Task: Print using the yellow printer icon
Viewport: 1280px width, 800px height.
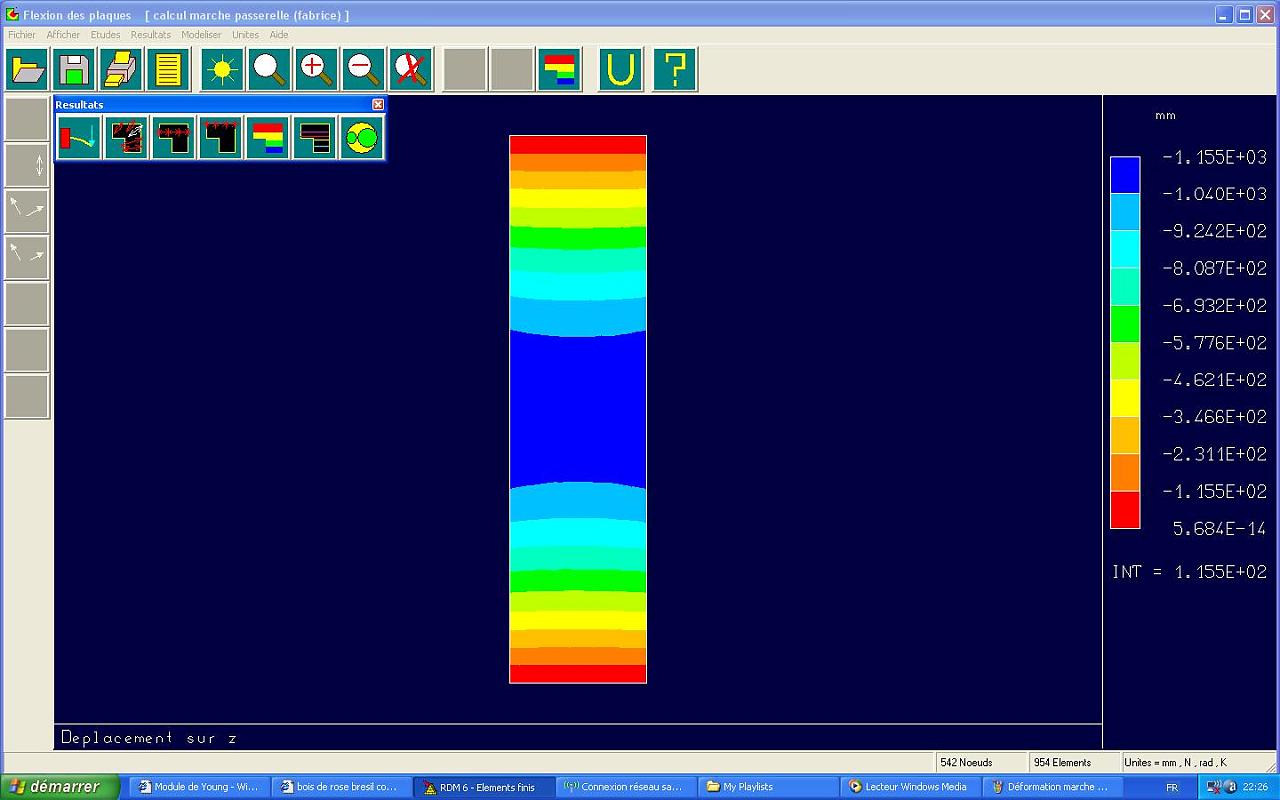Action: point(121,69)
